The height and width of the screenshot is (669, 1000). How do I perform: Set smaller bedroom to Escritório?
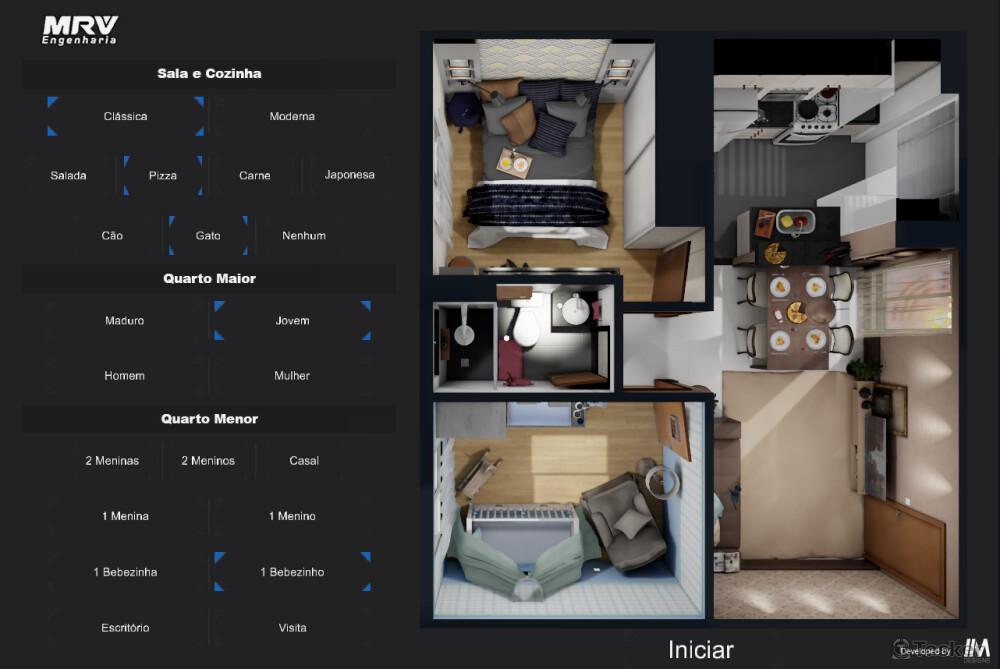pos(125,628)
